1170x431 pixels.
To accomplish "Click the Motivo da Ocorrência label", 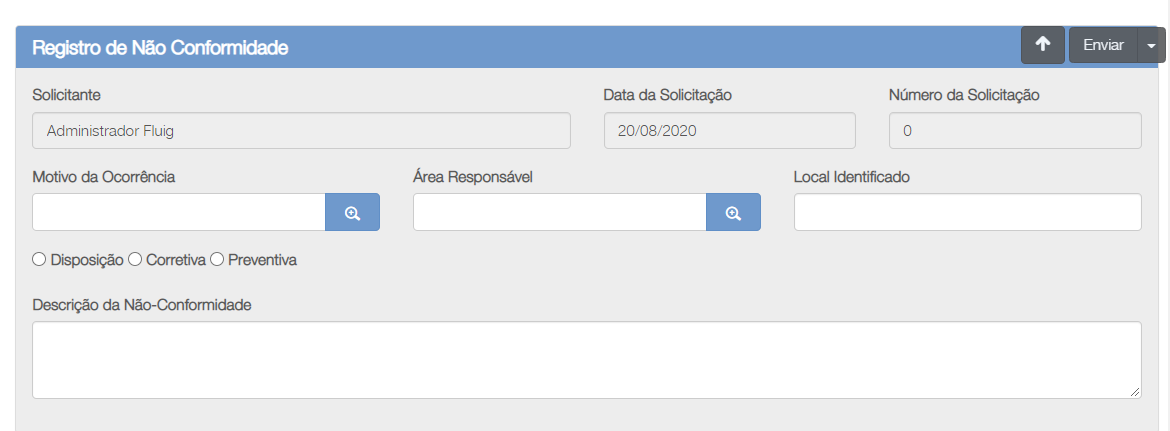I will pyautogui.click(x=104, y=177).
